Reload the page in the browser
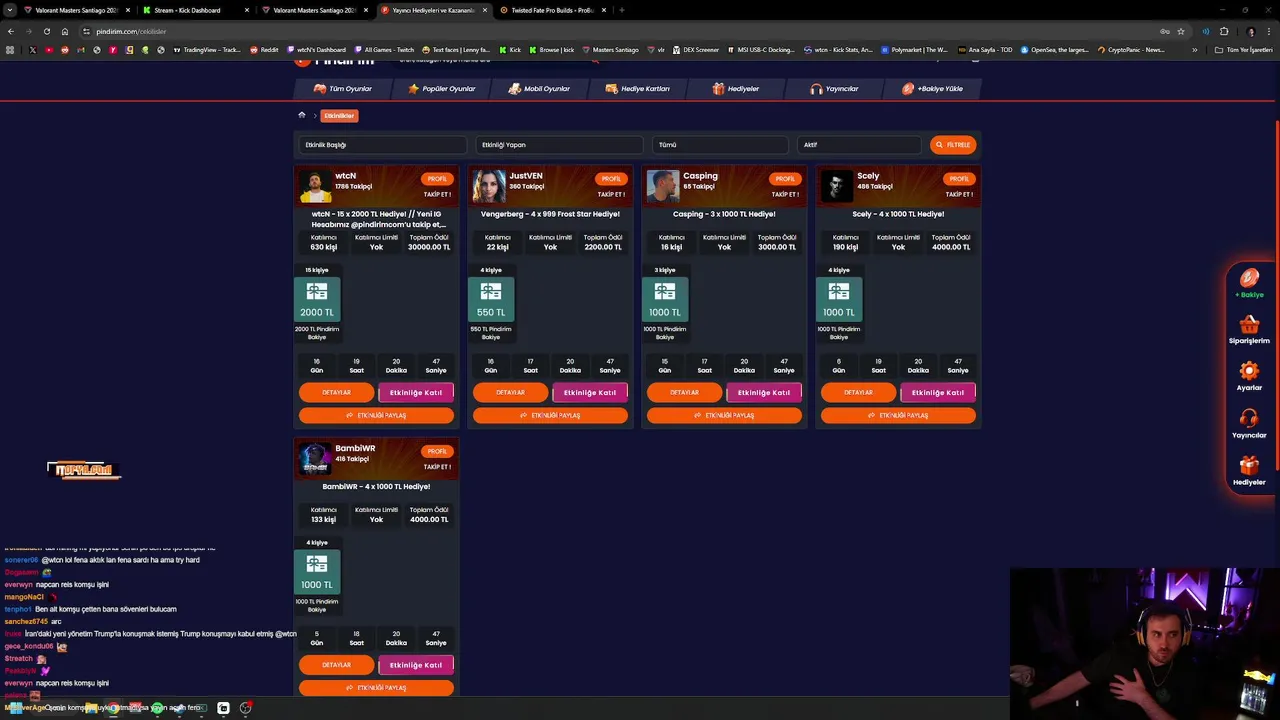 tap(46, 31)
